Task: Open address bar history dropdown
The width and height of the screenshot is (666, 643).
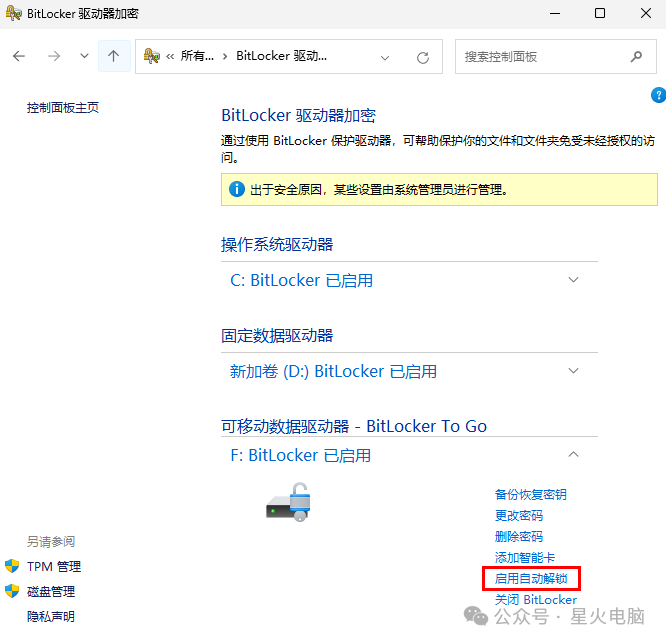Action: 385,58
